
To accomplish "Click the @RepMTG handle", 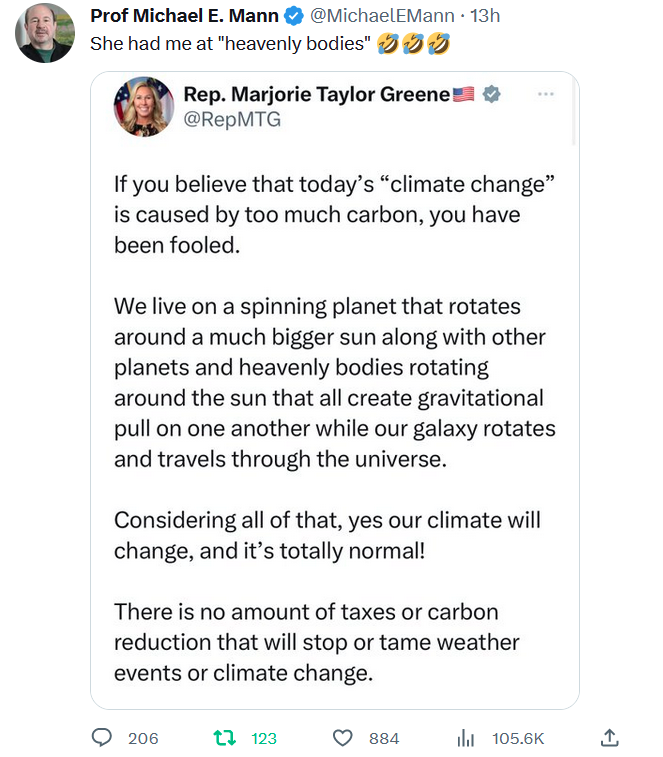I will 232,120.
